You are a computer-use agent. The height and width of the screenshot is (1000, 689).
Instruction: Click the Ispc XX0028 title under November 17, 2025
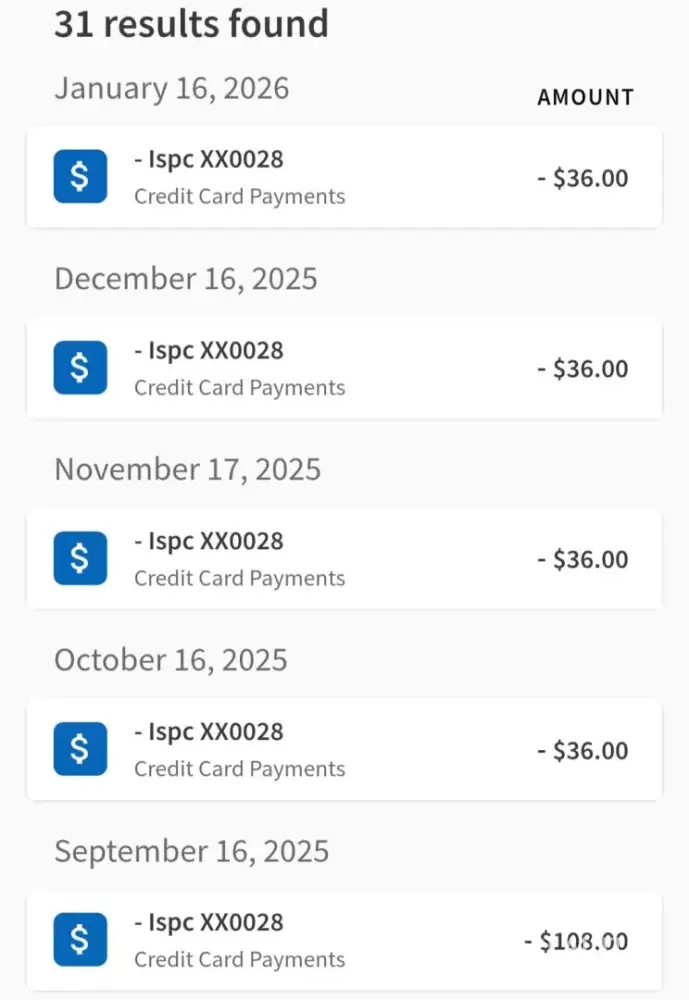coord(209,541)
